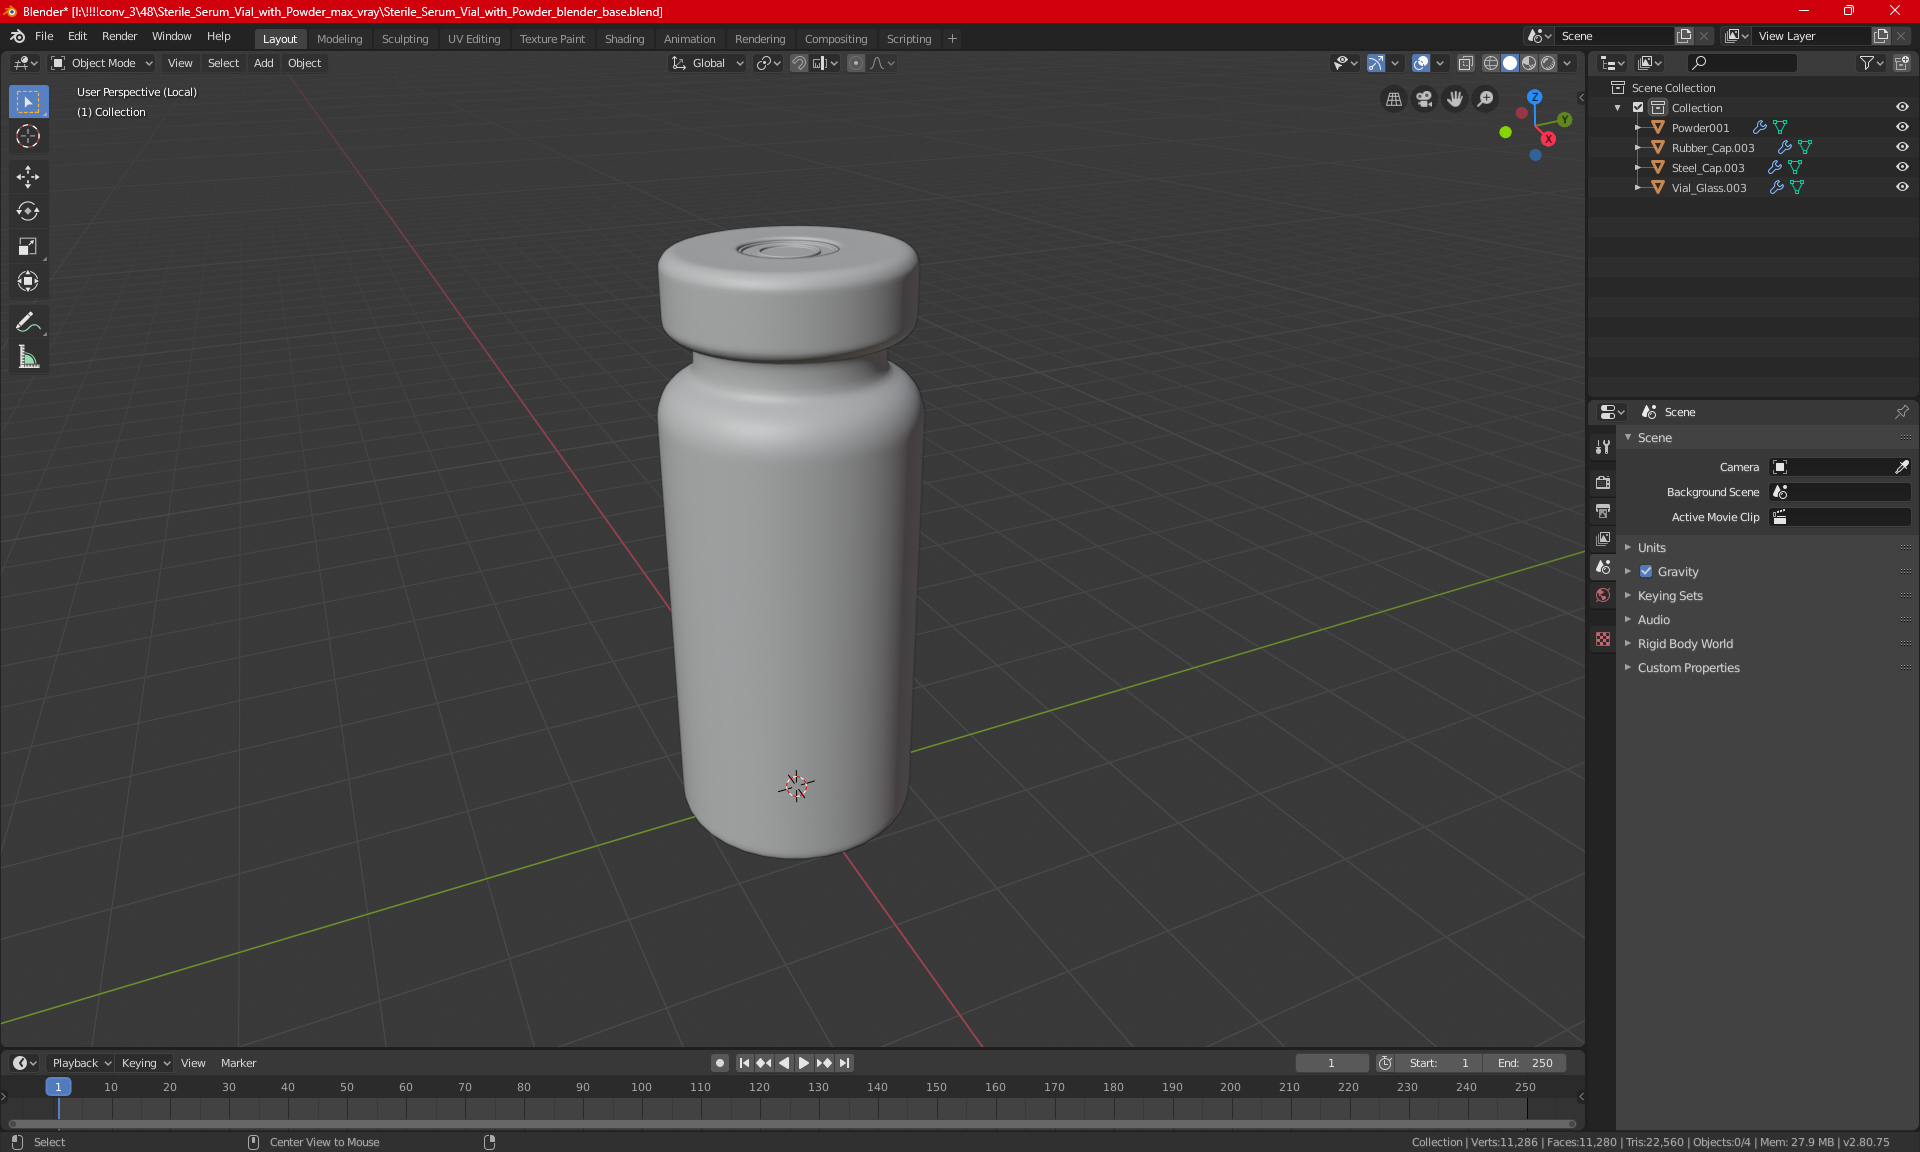Toggle the Gravity checkbox
This screenshot has height=1152, width=1920.
point(1646,572)
